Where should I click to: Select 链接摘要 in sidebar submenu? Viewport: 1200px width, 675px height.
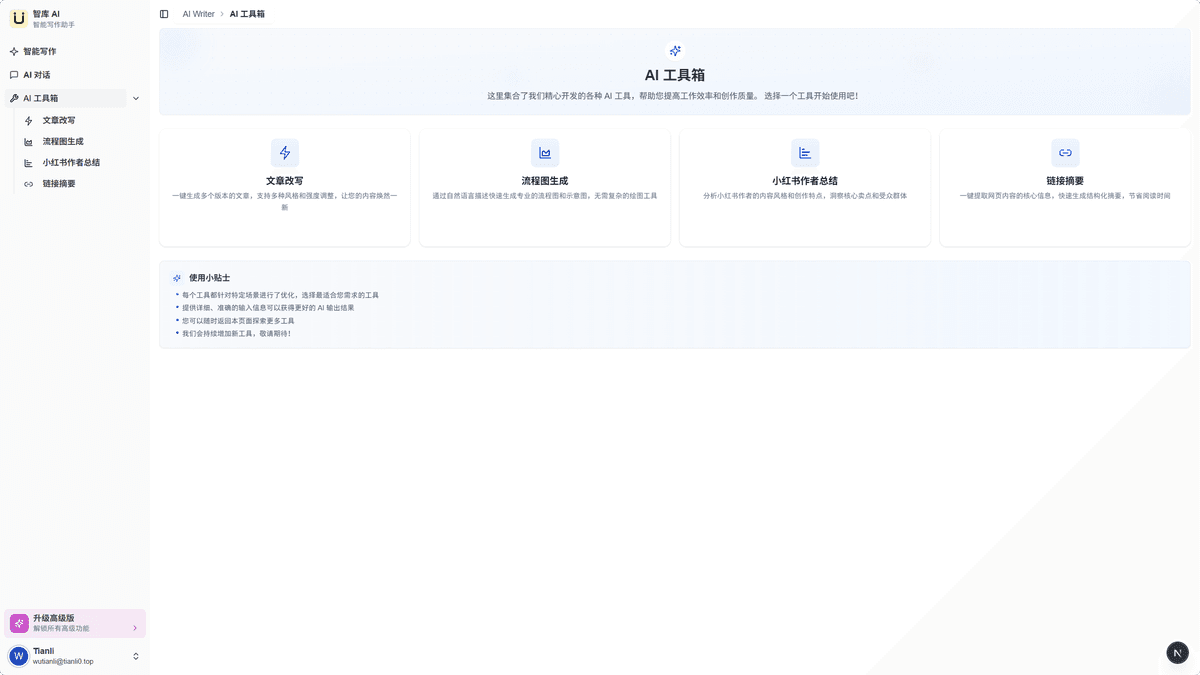59,184
